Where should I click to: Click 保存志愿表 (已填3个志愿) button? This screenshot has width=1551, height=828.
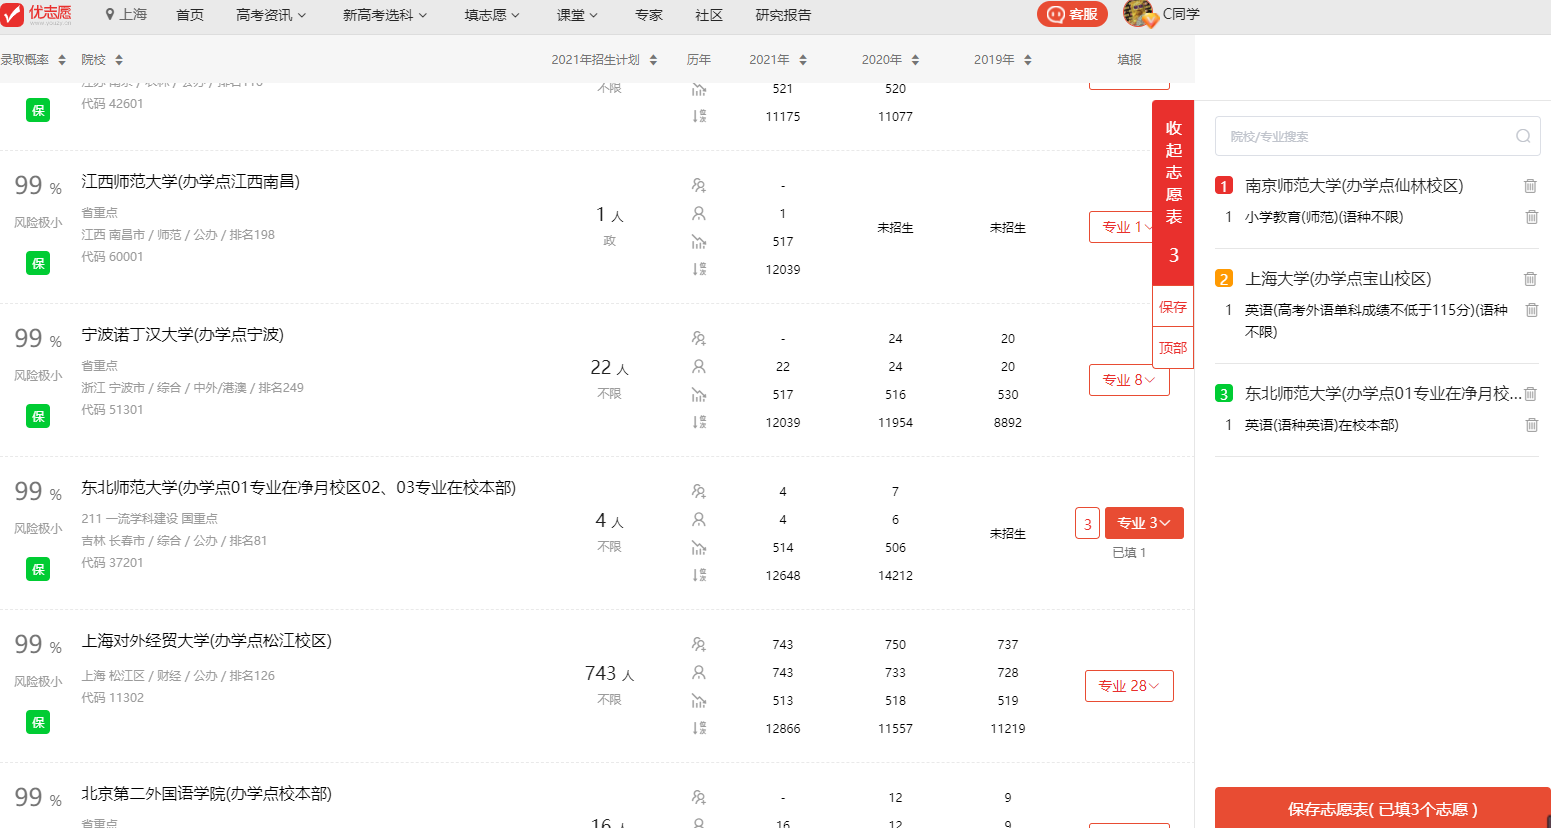[1382, 808]
